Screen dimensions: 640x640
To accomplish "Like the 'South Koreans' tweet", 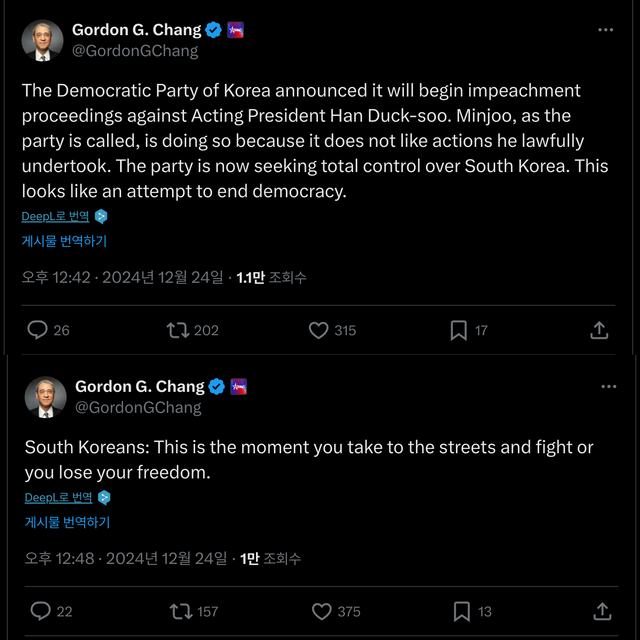I will pyautogui.click(x=322, y=611).
